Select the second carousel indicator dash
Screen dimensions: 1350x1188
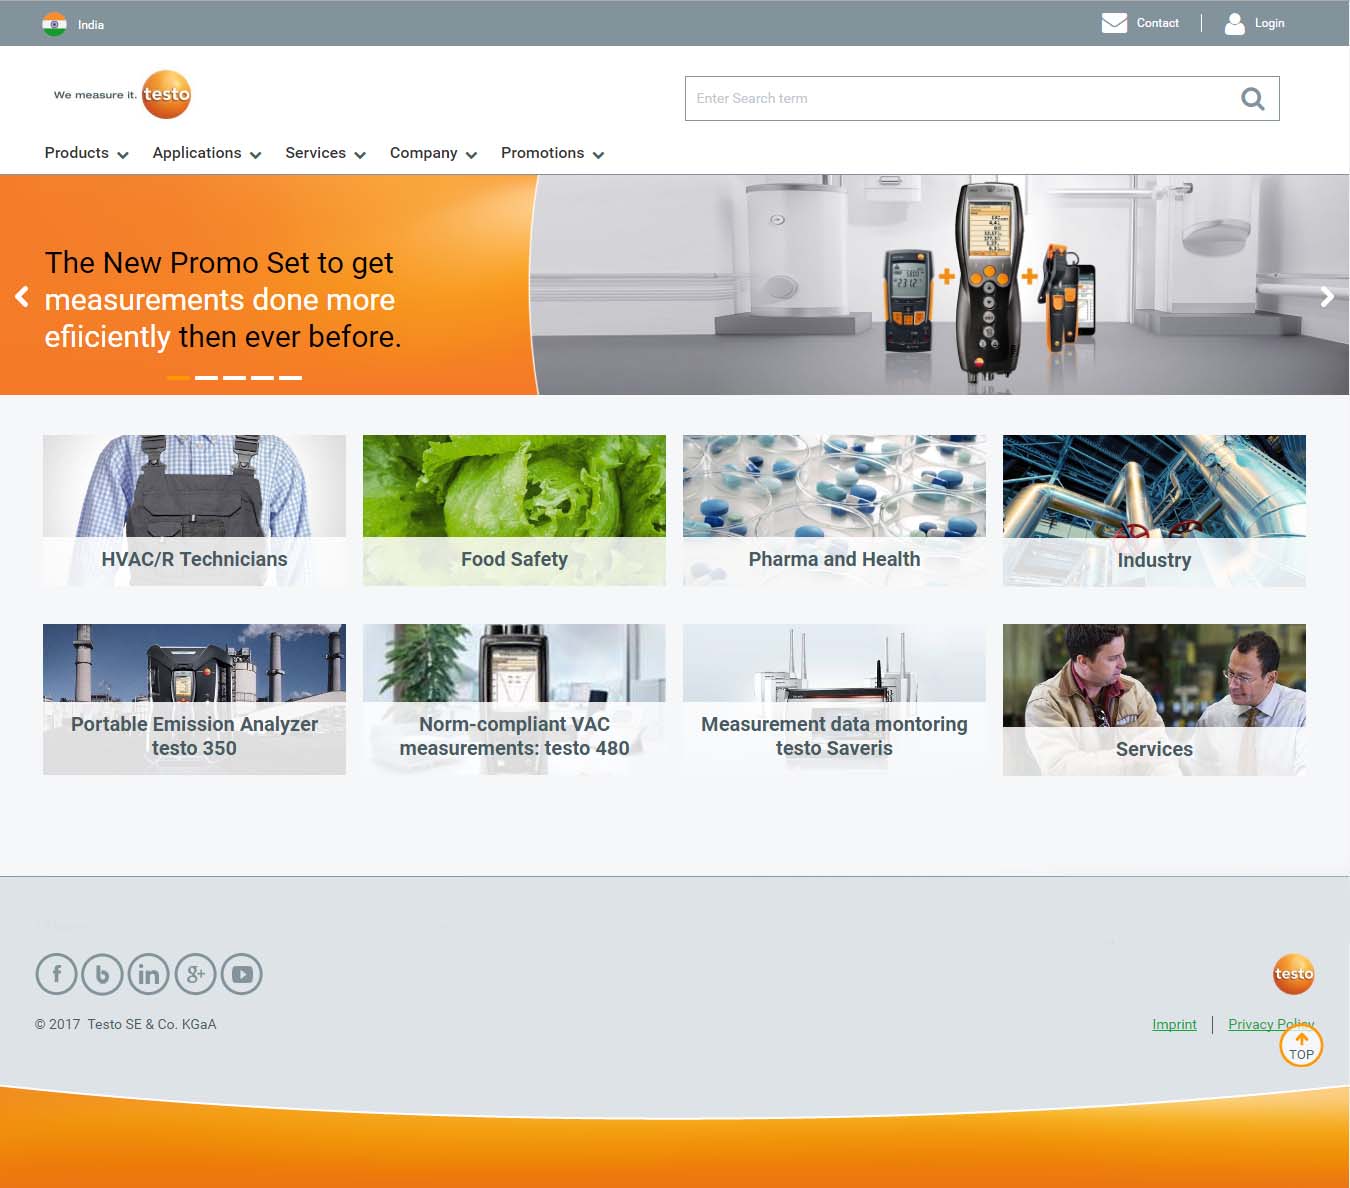pyautogui.click(x=206, y=378)
